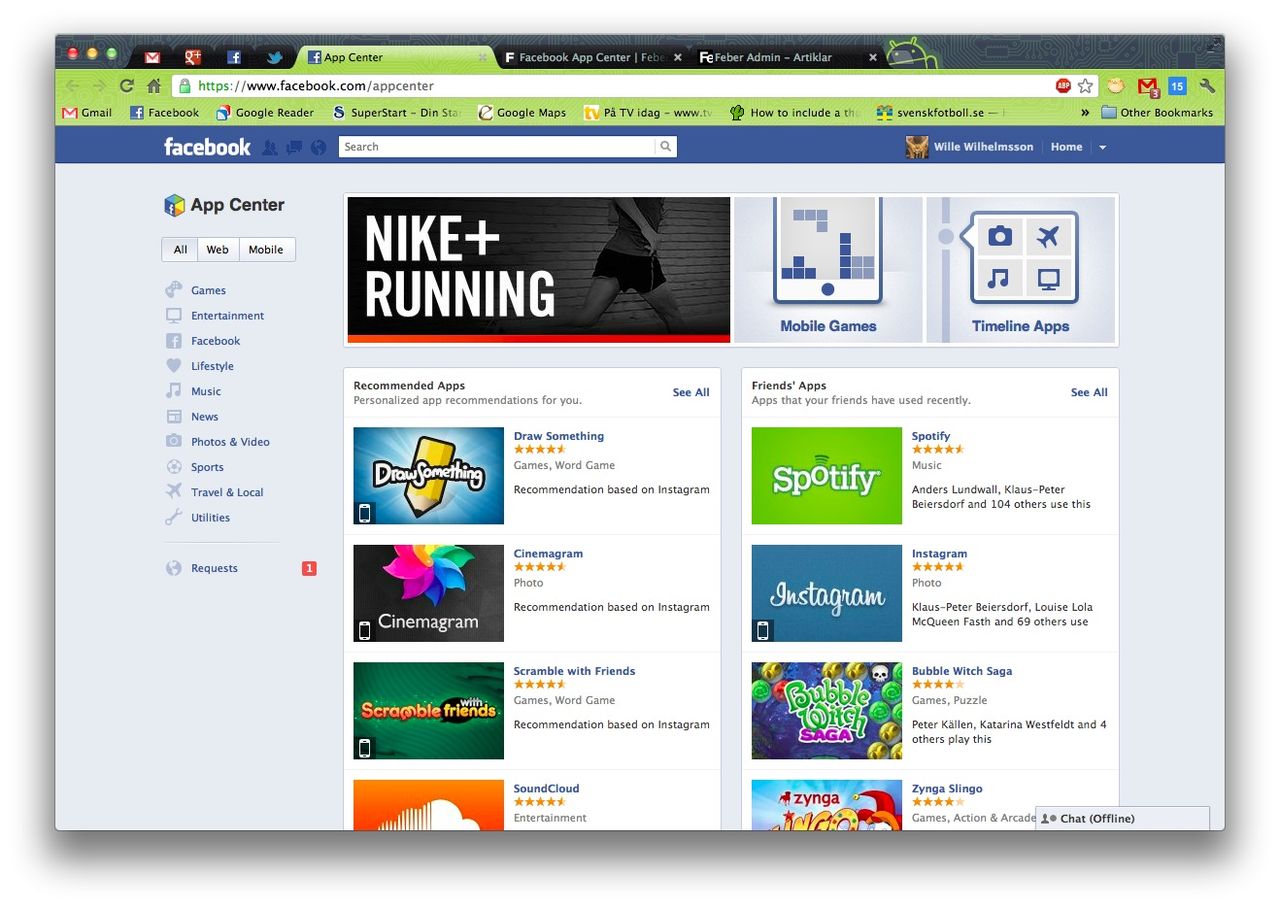
Task: Click the Facebook search field
Action: (497, 147)
